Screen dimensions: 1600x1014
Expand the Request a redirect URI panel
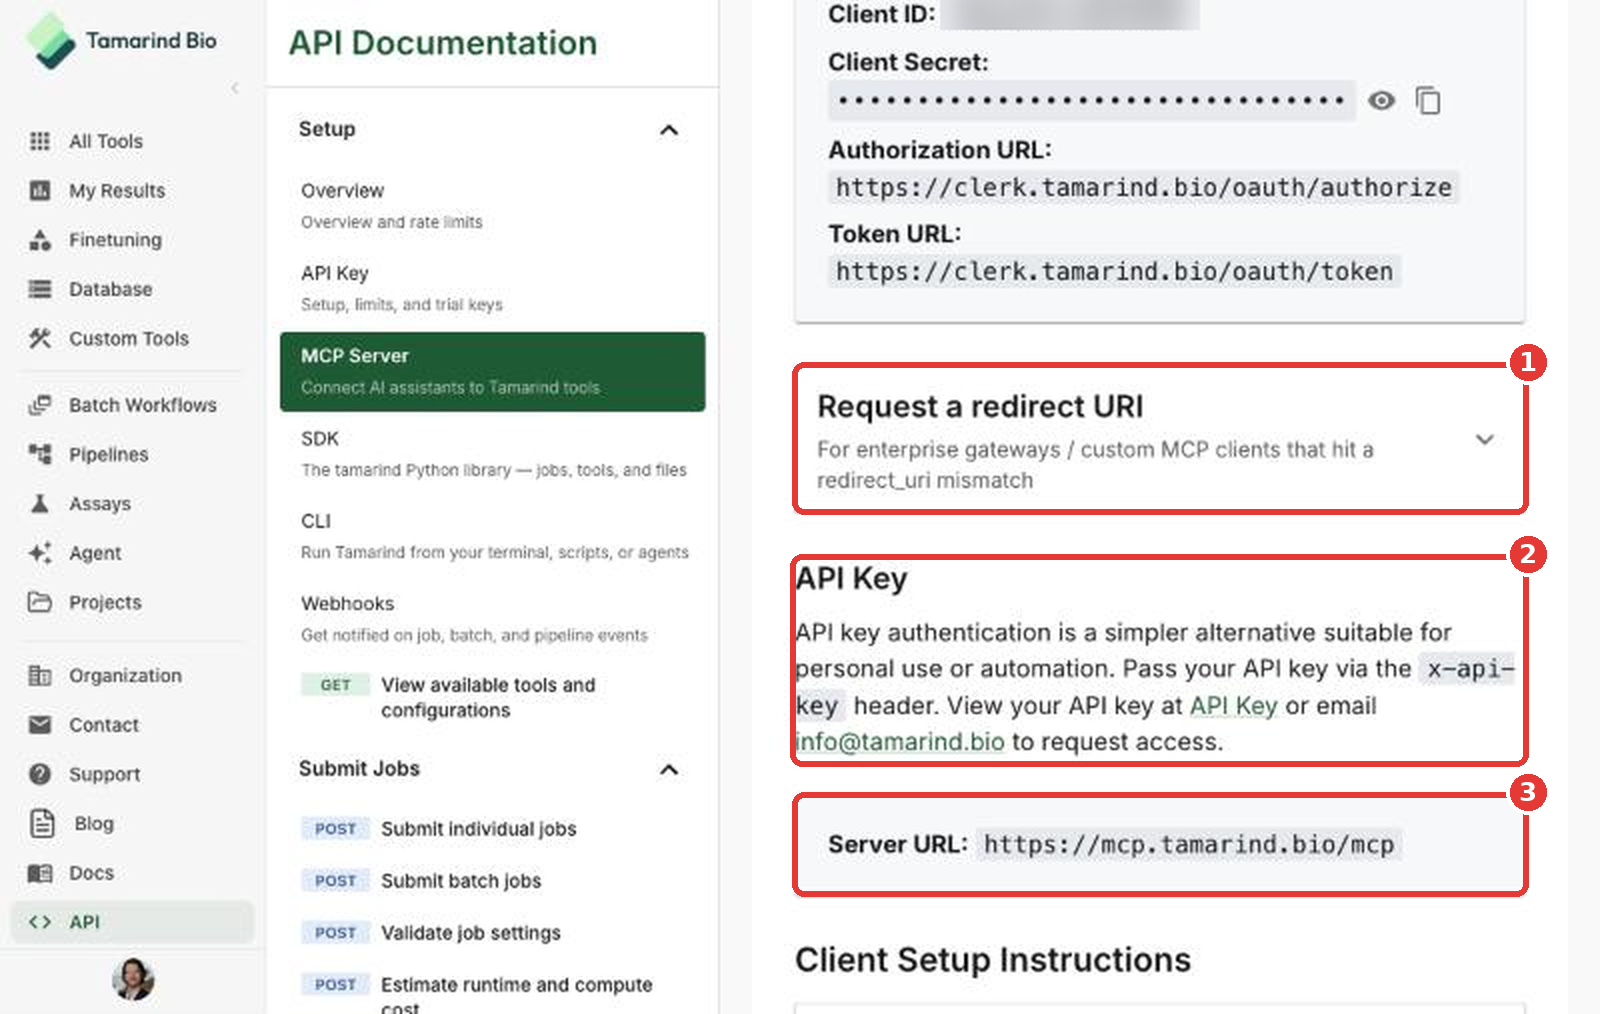[1485, 439]
